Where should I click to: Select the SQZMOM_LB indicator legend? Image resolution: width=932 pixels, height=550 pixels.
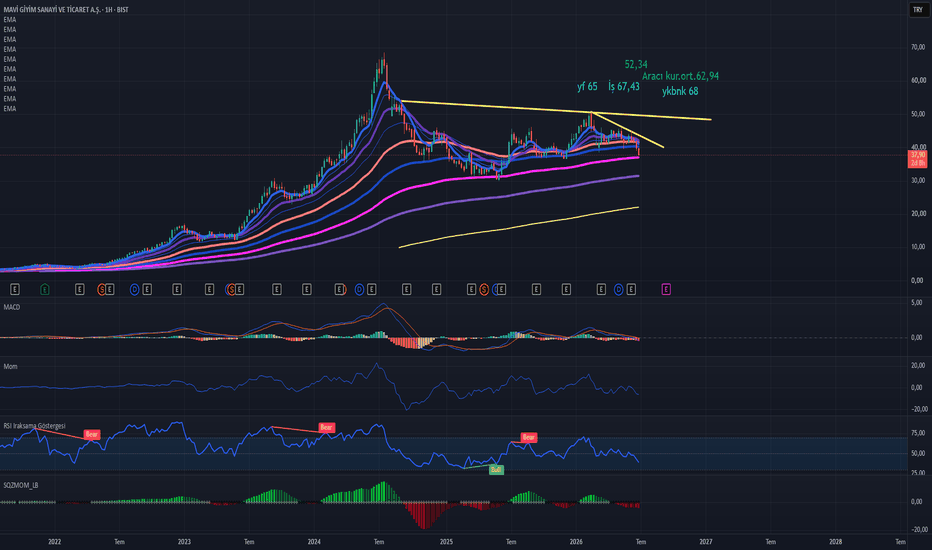[x=21, y=485]
